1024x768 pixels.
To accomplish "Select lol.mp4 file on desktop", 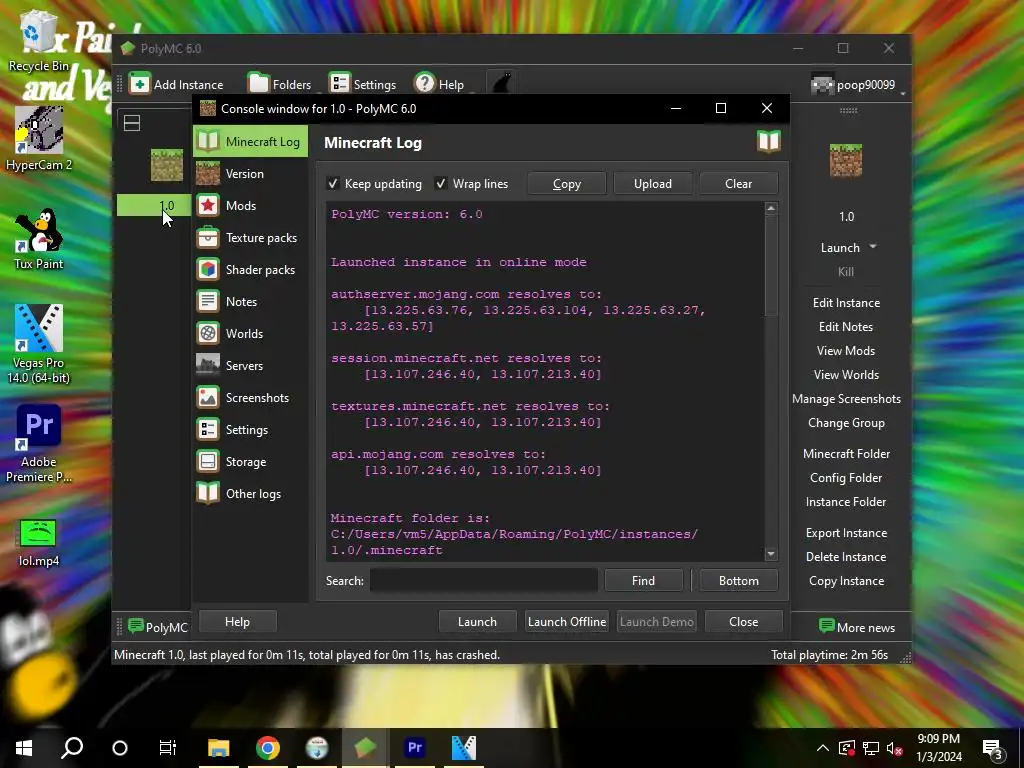I will pos(39,543).
